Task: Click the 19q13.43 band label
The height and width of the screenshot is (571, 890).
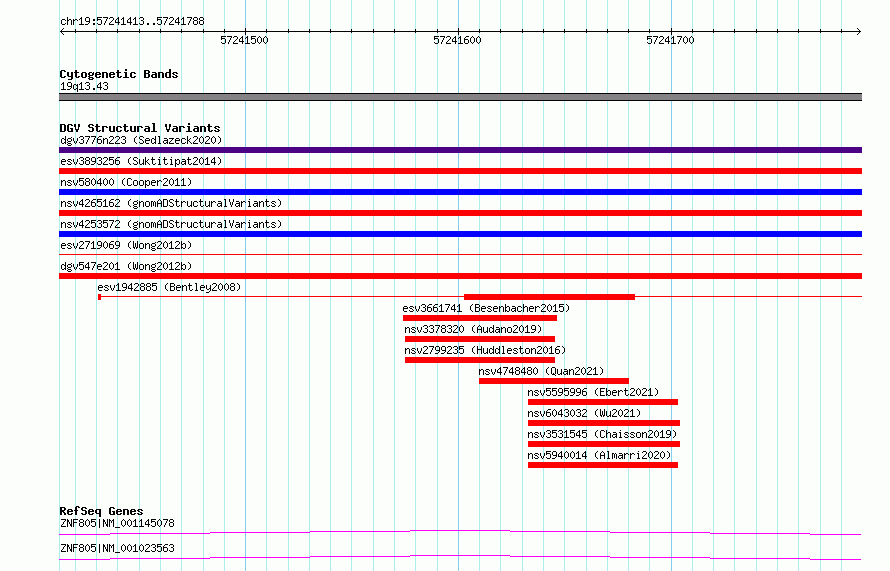Action: coord(84,86)
